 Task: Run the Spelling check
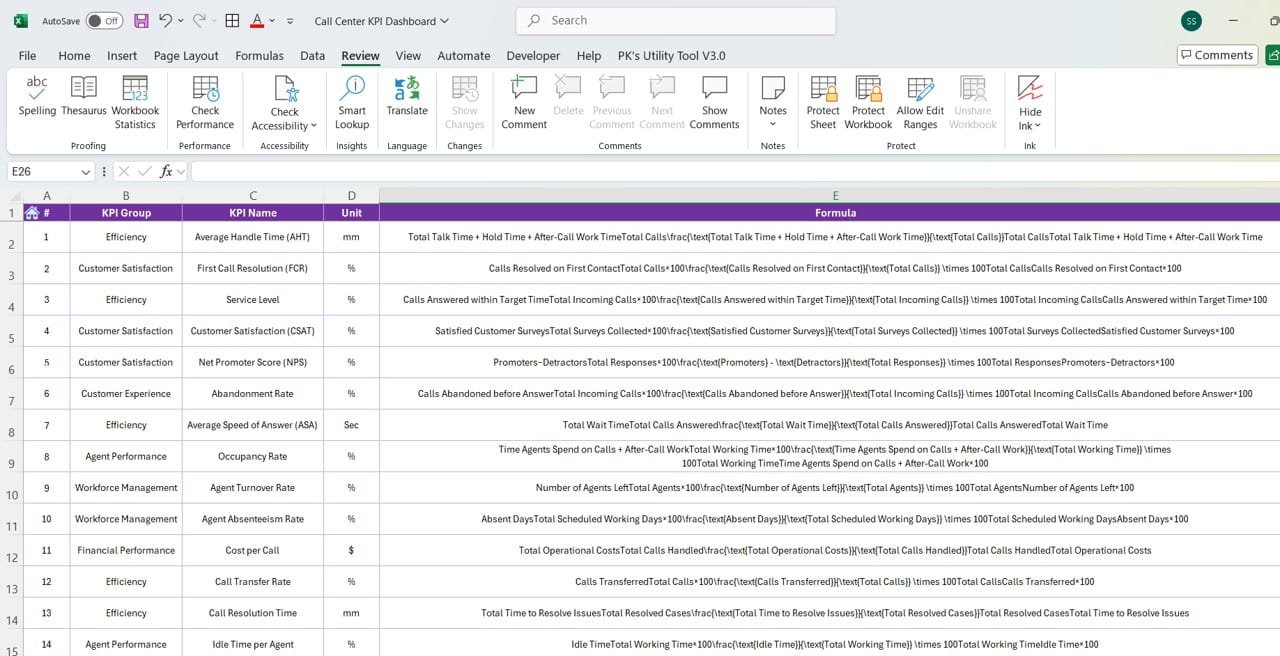tap(37, 98)
